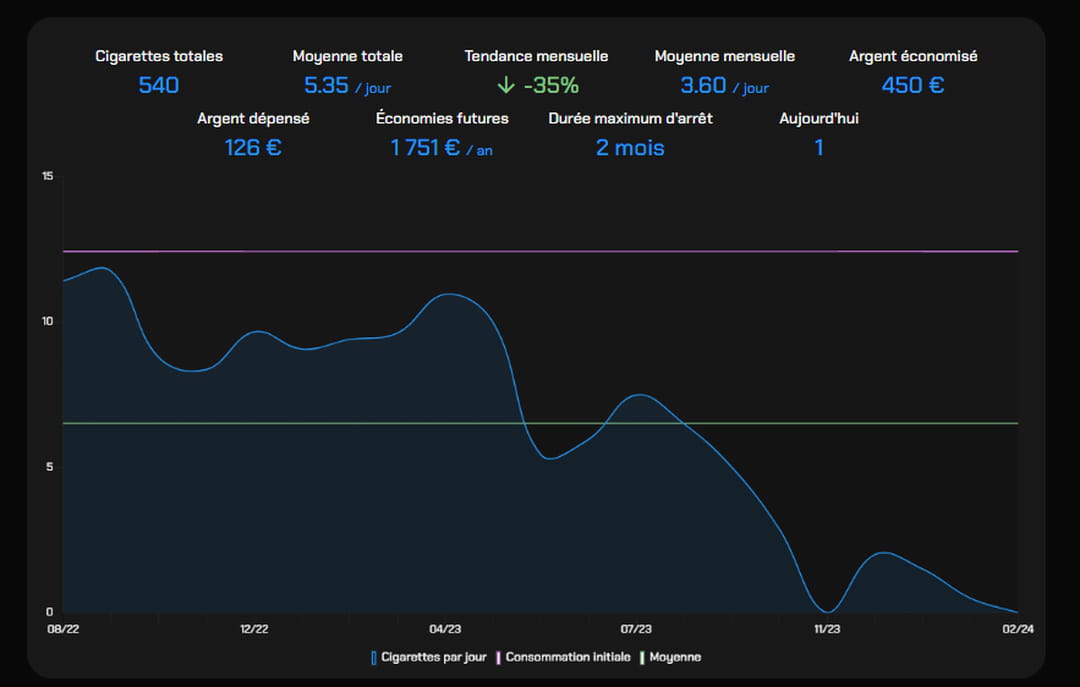Viewport: 1080px width, 687px height.
Task: Select the 'Moyenne mensuelle' 3.60 value
Action: 703,85
